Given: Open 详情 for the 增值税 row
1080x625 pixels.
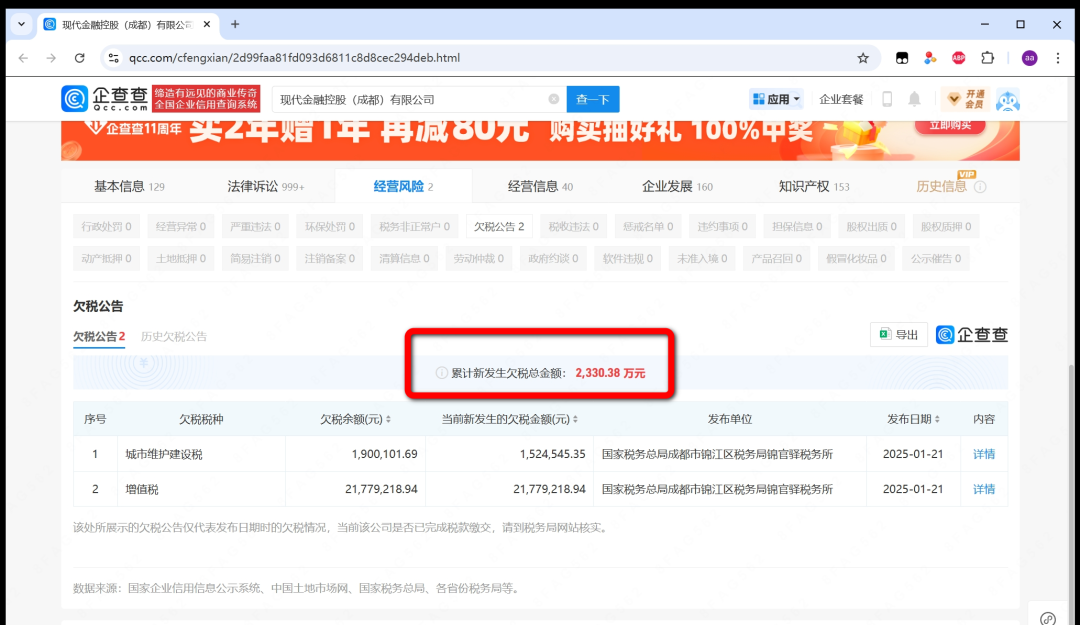Looking at the screenshot, I should click(x=983, y=489).
